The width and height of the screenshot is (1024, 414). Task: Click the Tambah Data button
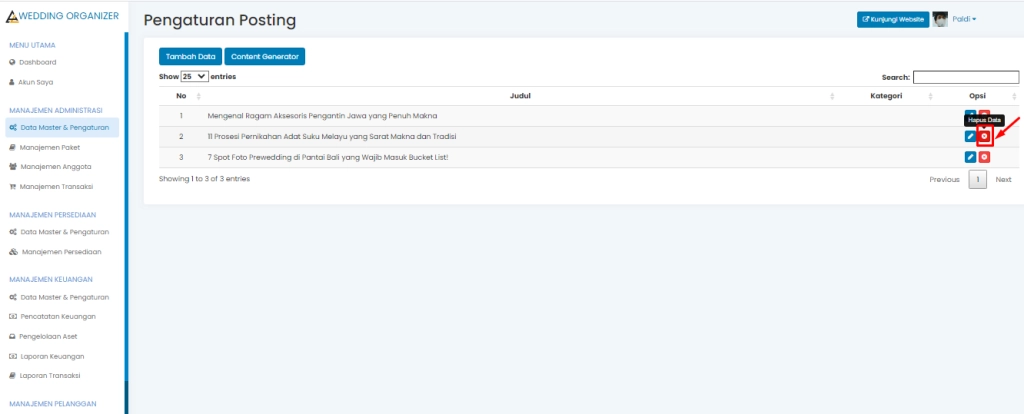(x=190, y=57)
